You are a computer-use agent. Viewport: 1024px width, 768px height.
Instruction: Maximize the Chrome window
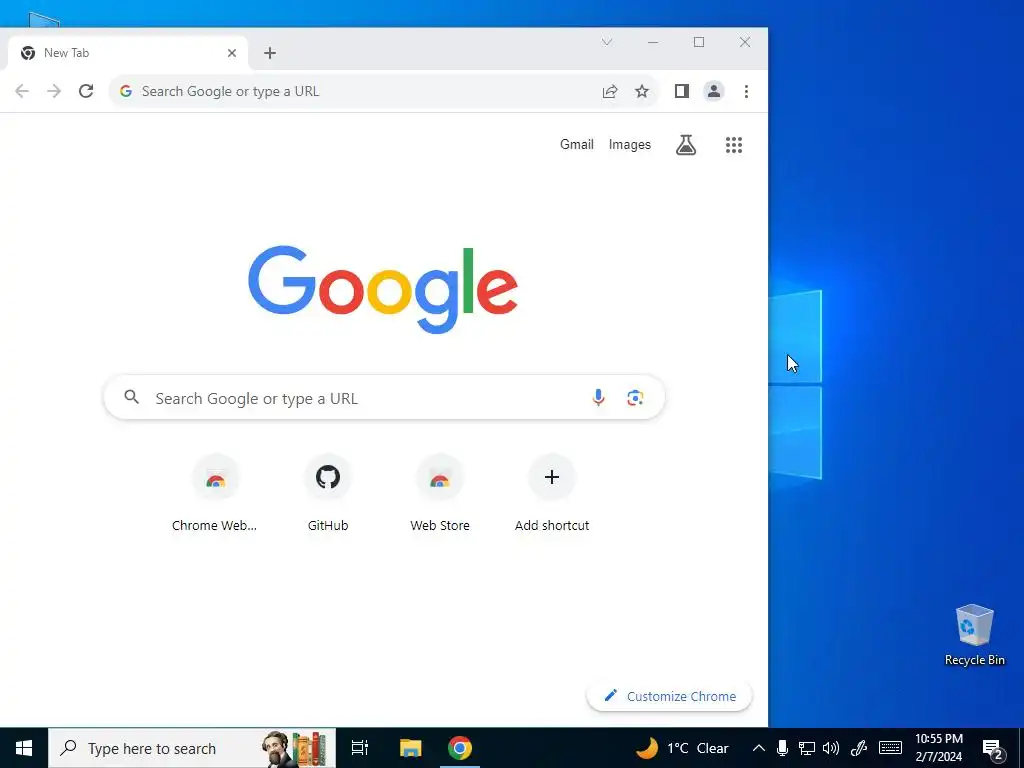[x=699, y=42]
